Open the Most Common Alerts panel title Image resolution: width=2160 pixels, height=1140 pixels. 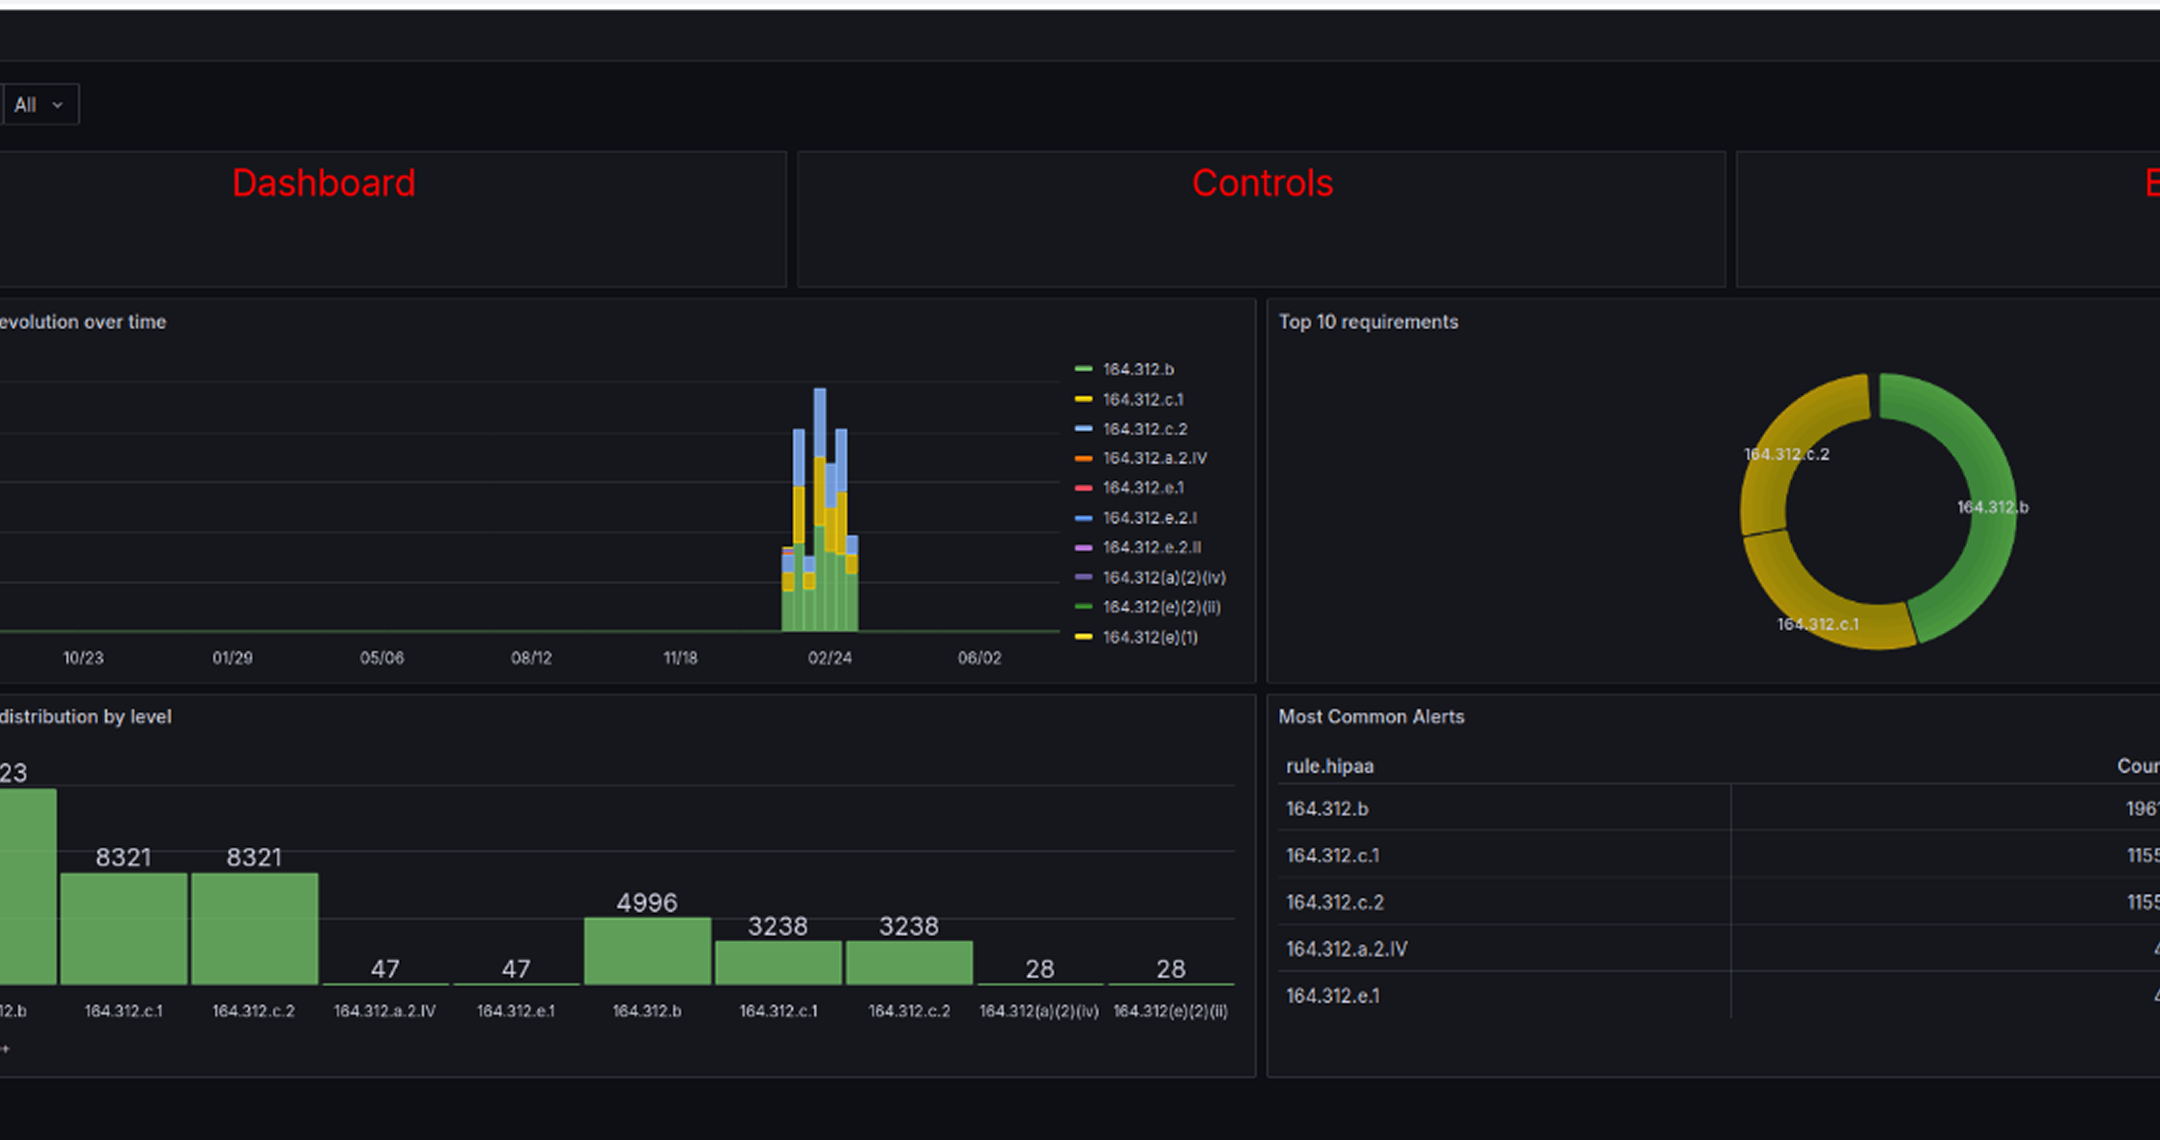[x=1371, y=717]
